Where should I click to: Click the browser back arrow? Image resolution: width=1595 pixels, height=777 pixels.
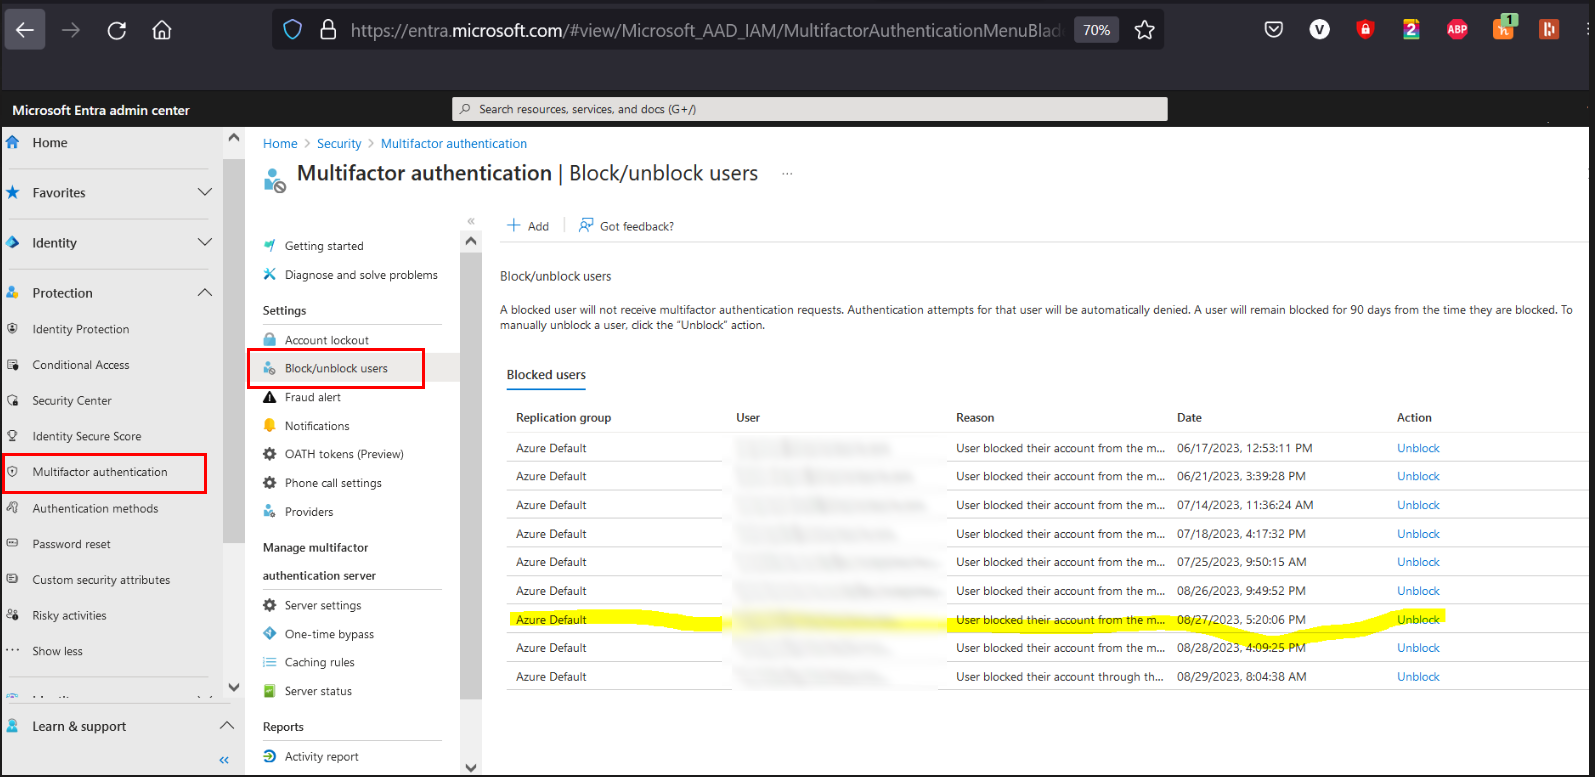(x=25, y=30)
